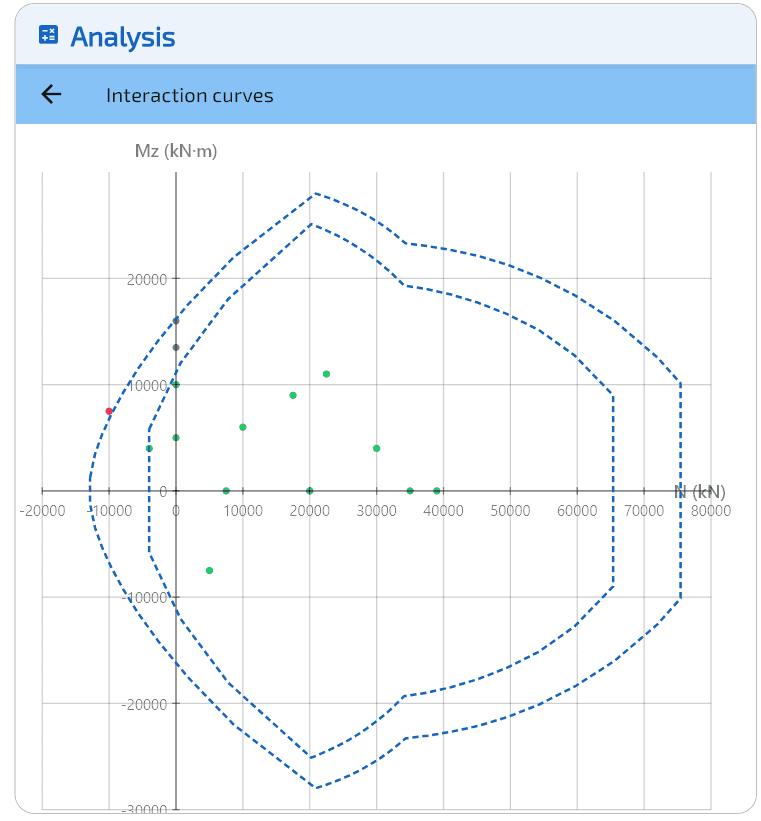Image resolution: width=761 pixels, height=821 pixels.
Task: Select the green point left of Mz axis
Action: tap(149, 448)
